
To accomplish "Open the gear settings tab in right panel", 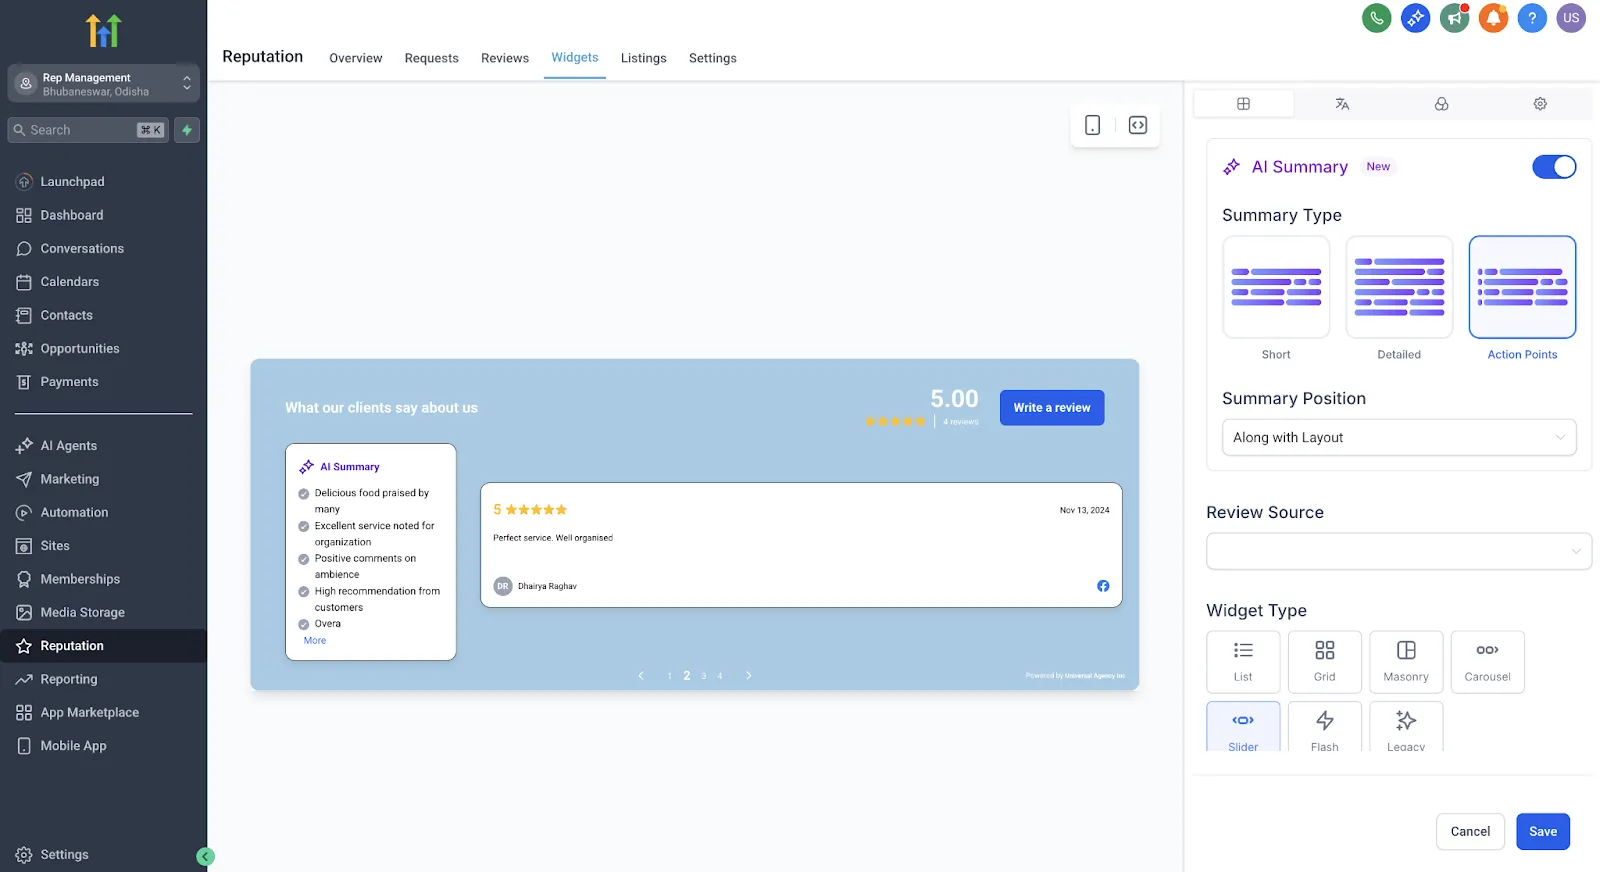I will point(1540,104).
